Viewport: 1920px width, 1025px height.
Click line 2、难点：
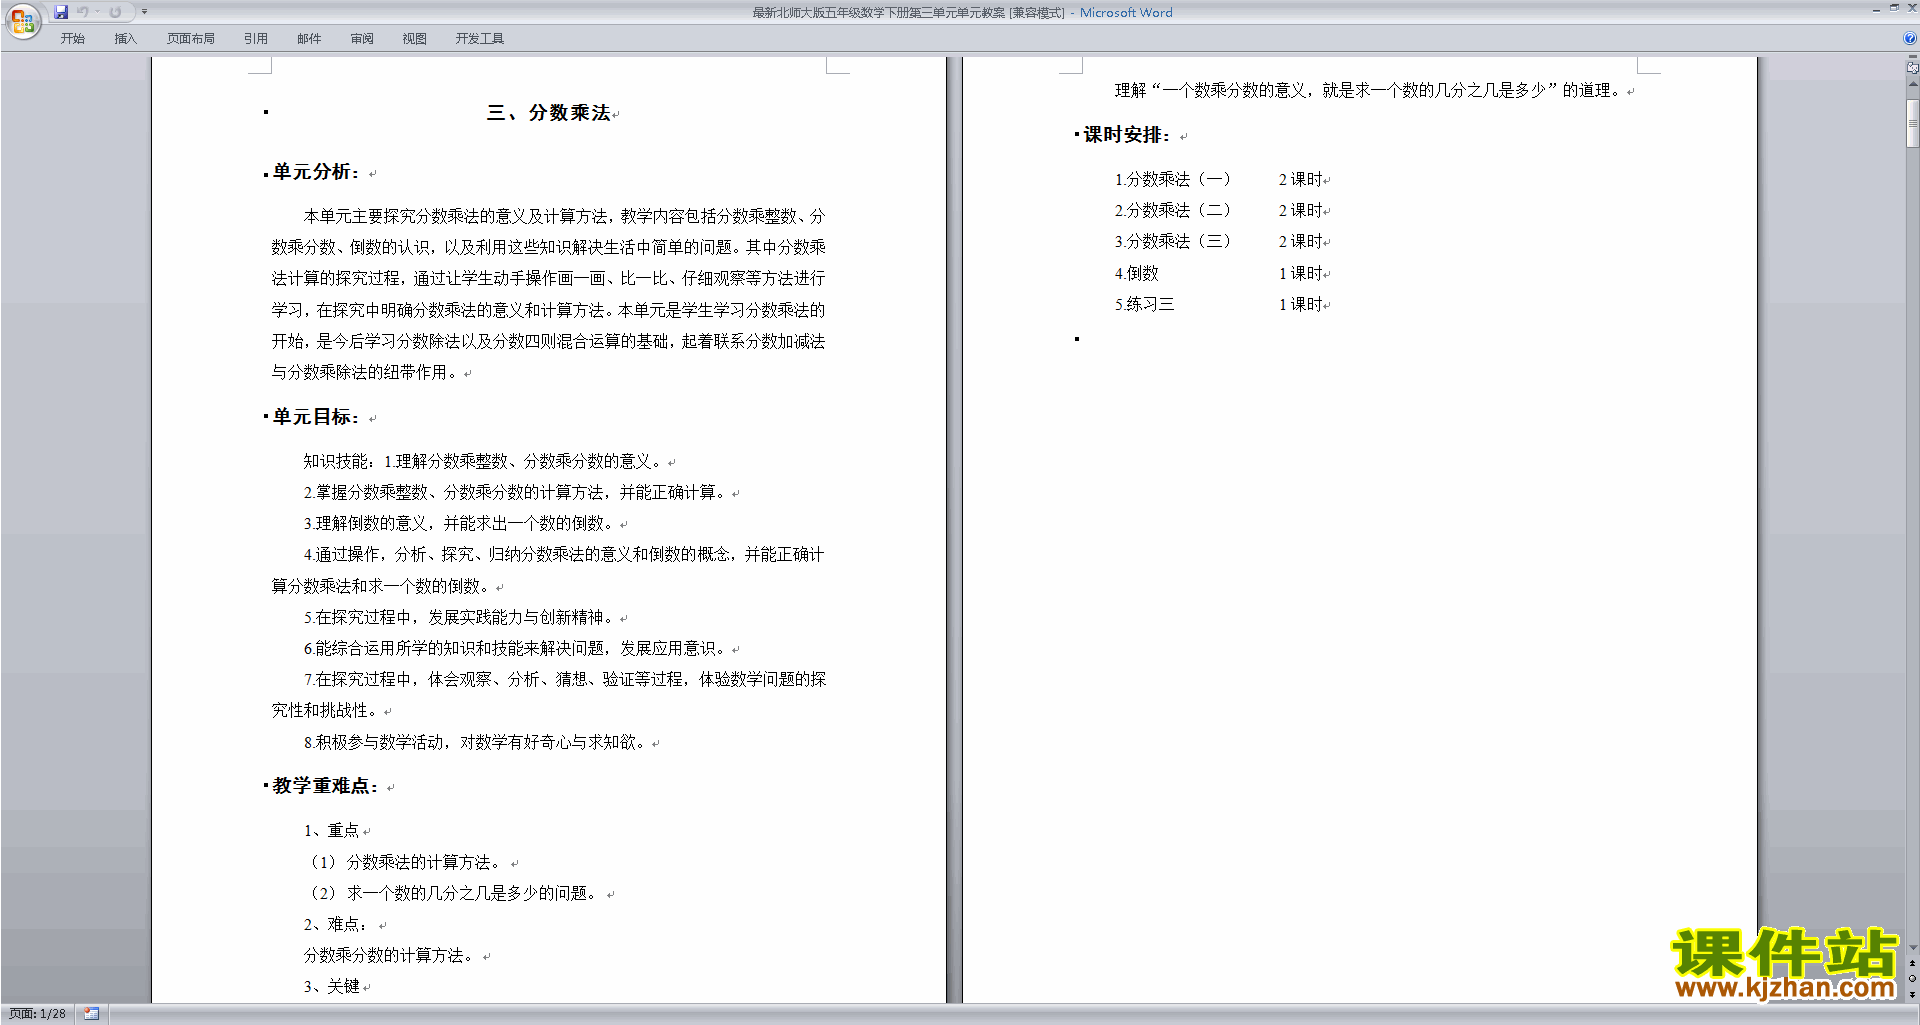(x=338, y=924)
